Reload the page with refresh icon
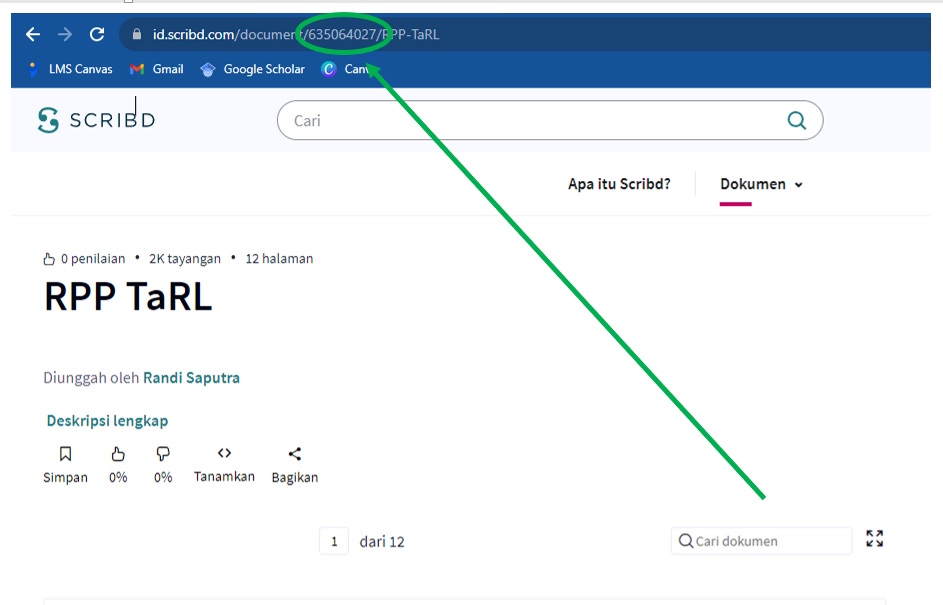The height and width of the screenshot is (605, 943). [97, 35]
